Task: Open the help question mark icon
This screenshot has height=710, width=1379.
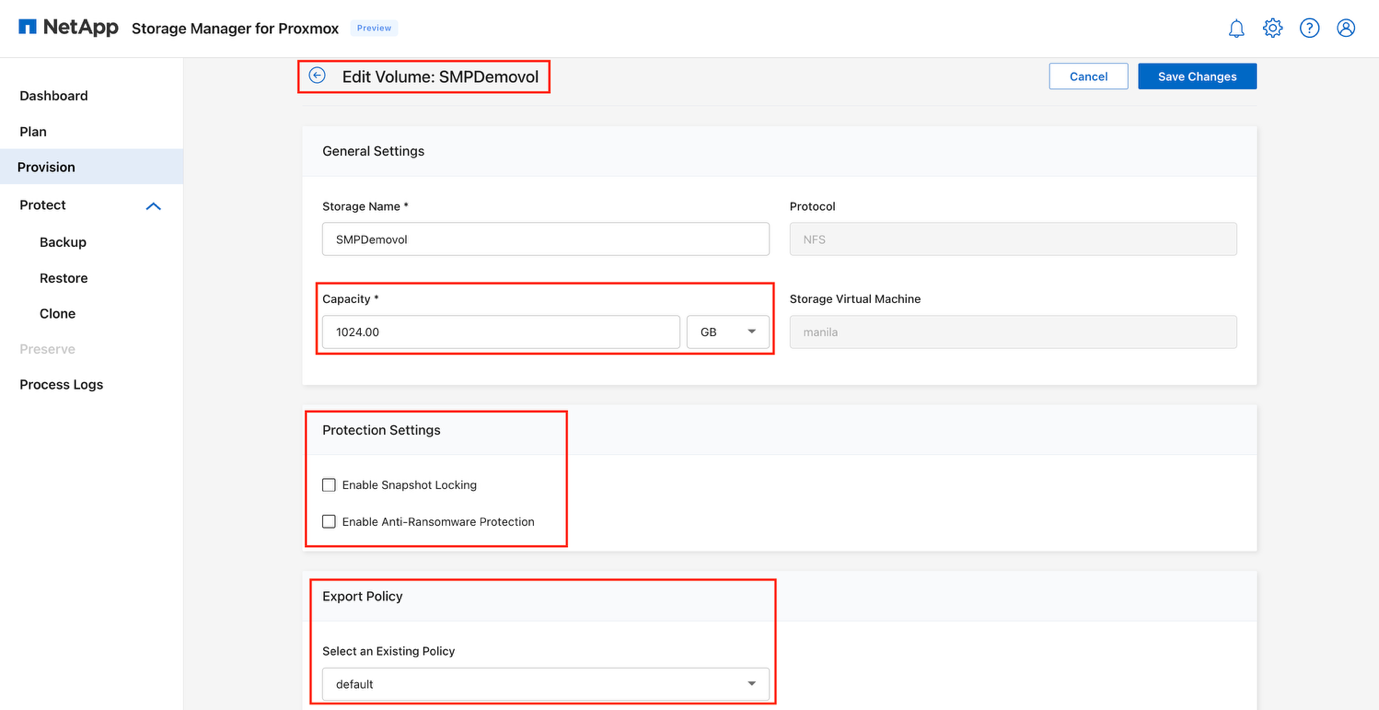Action: 1309,28
